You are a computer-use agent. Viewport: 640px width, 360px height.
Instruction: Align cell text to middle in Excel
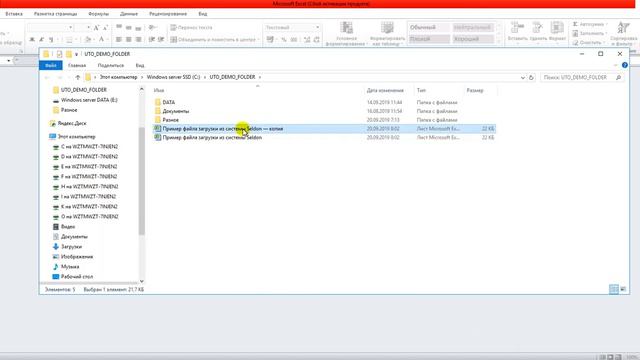[x=129, y=27]
